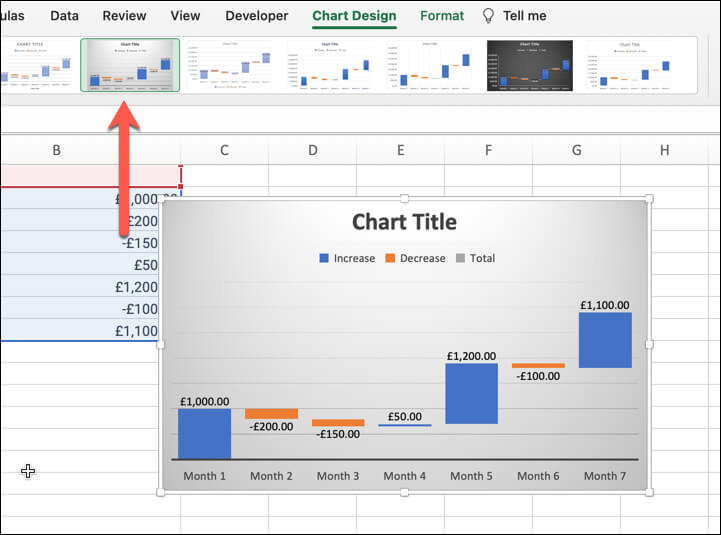Select column C header
Screen dimensions: 721x535
224,150
